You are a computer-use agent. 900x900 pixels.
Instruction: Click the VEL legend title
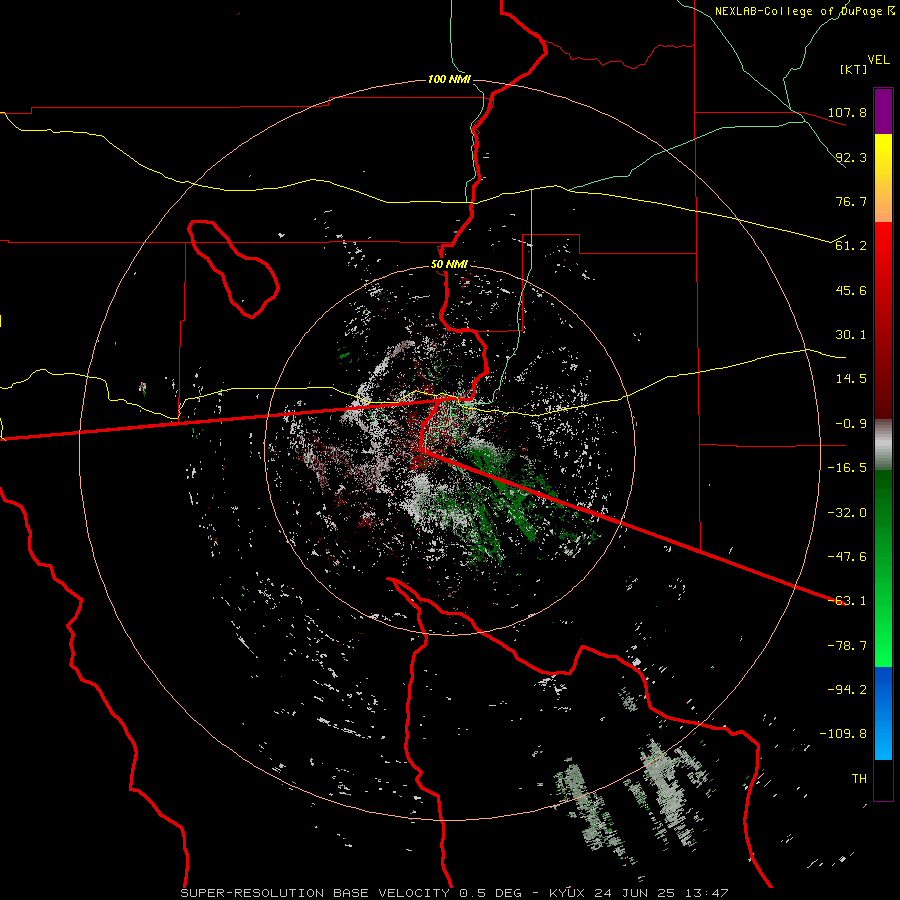pos(878,60)
